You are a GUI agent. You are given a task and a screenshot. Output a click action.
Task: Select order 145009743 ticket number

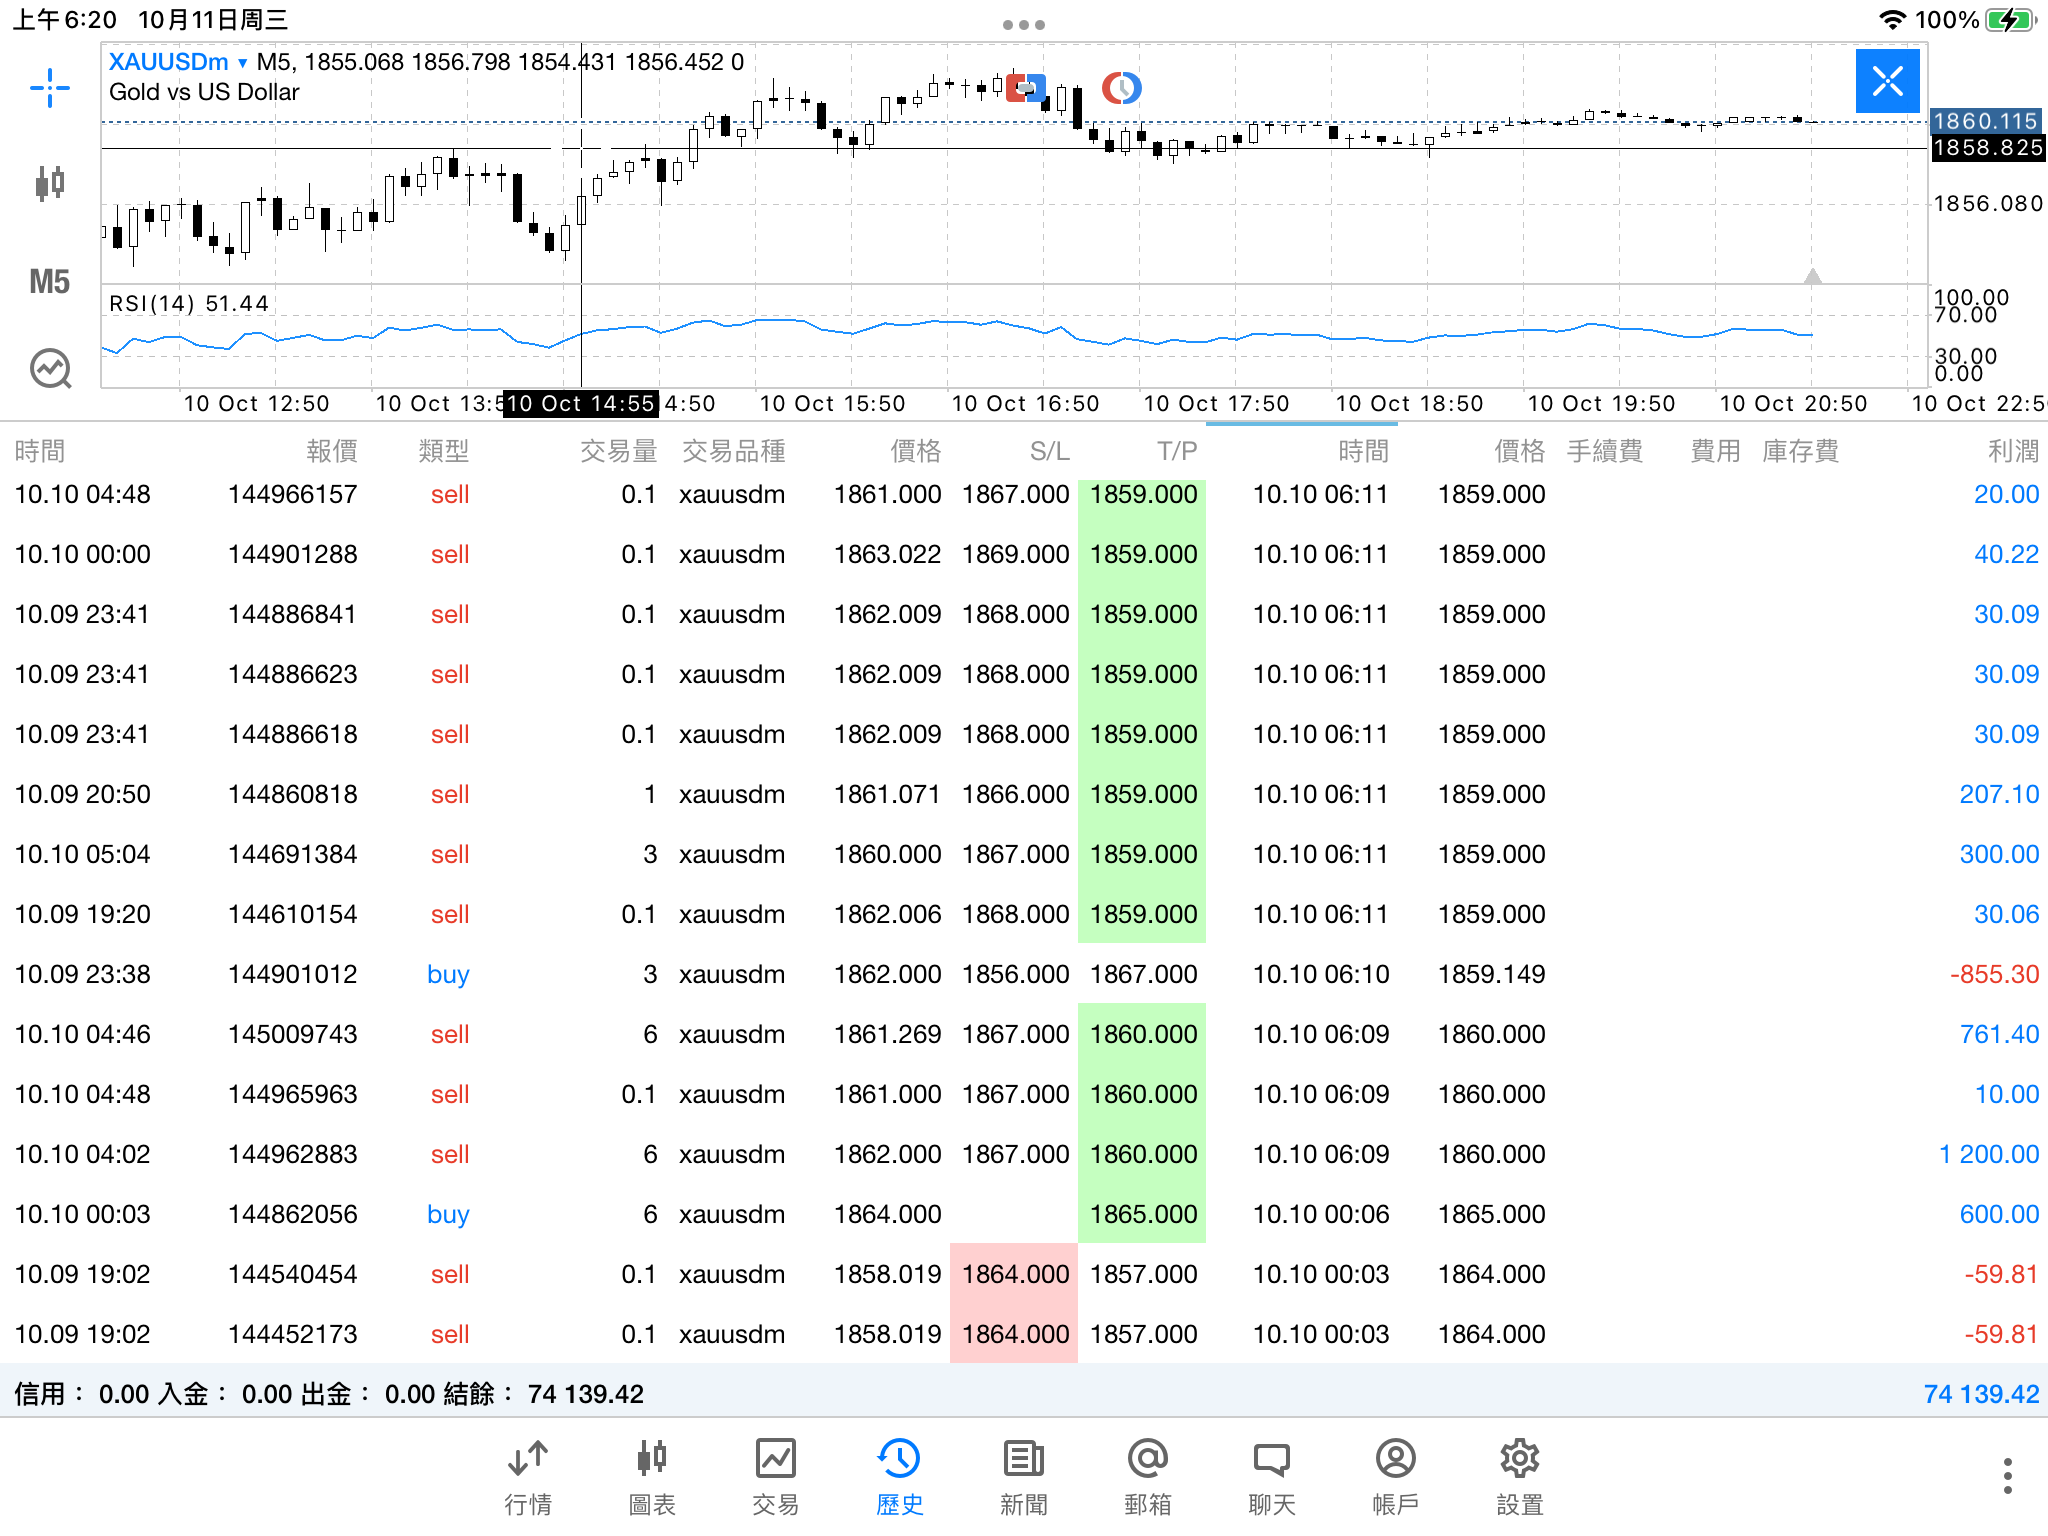[292, 1034]
